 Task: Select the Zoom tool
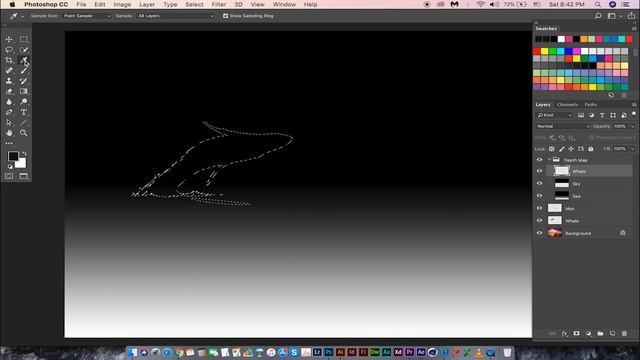[x=24, y=133]
